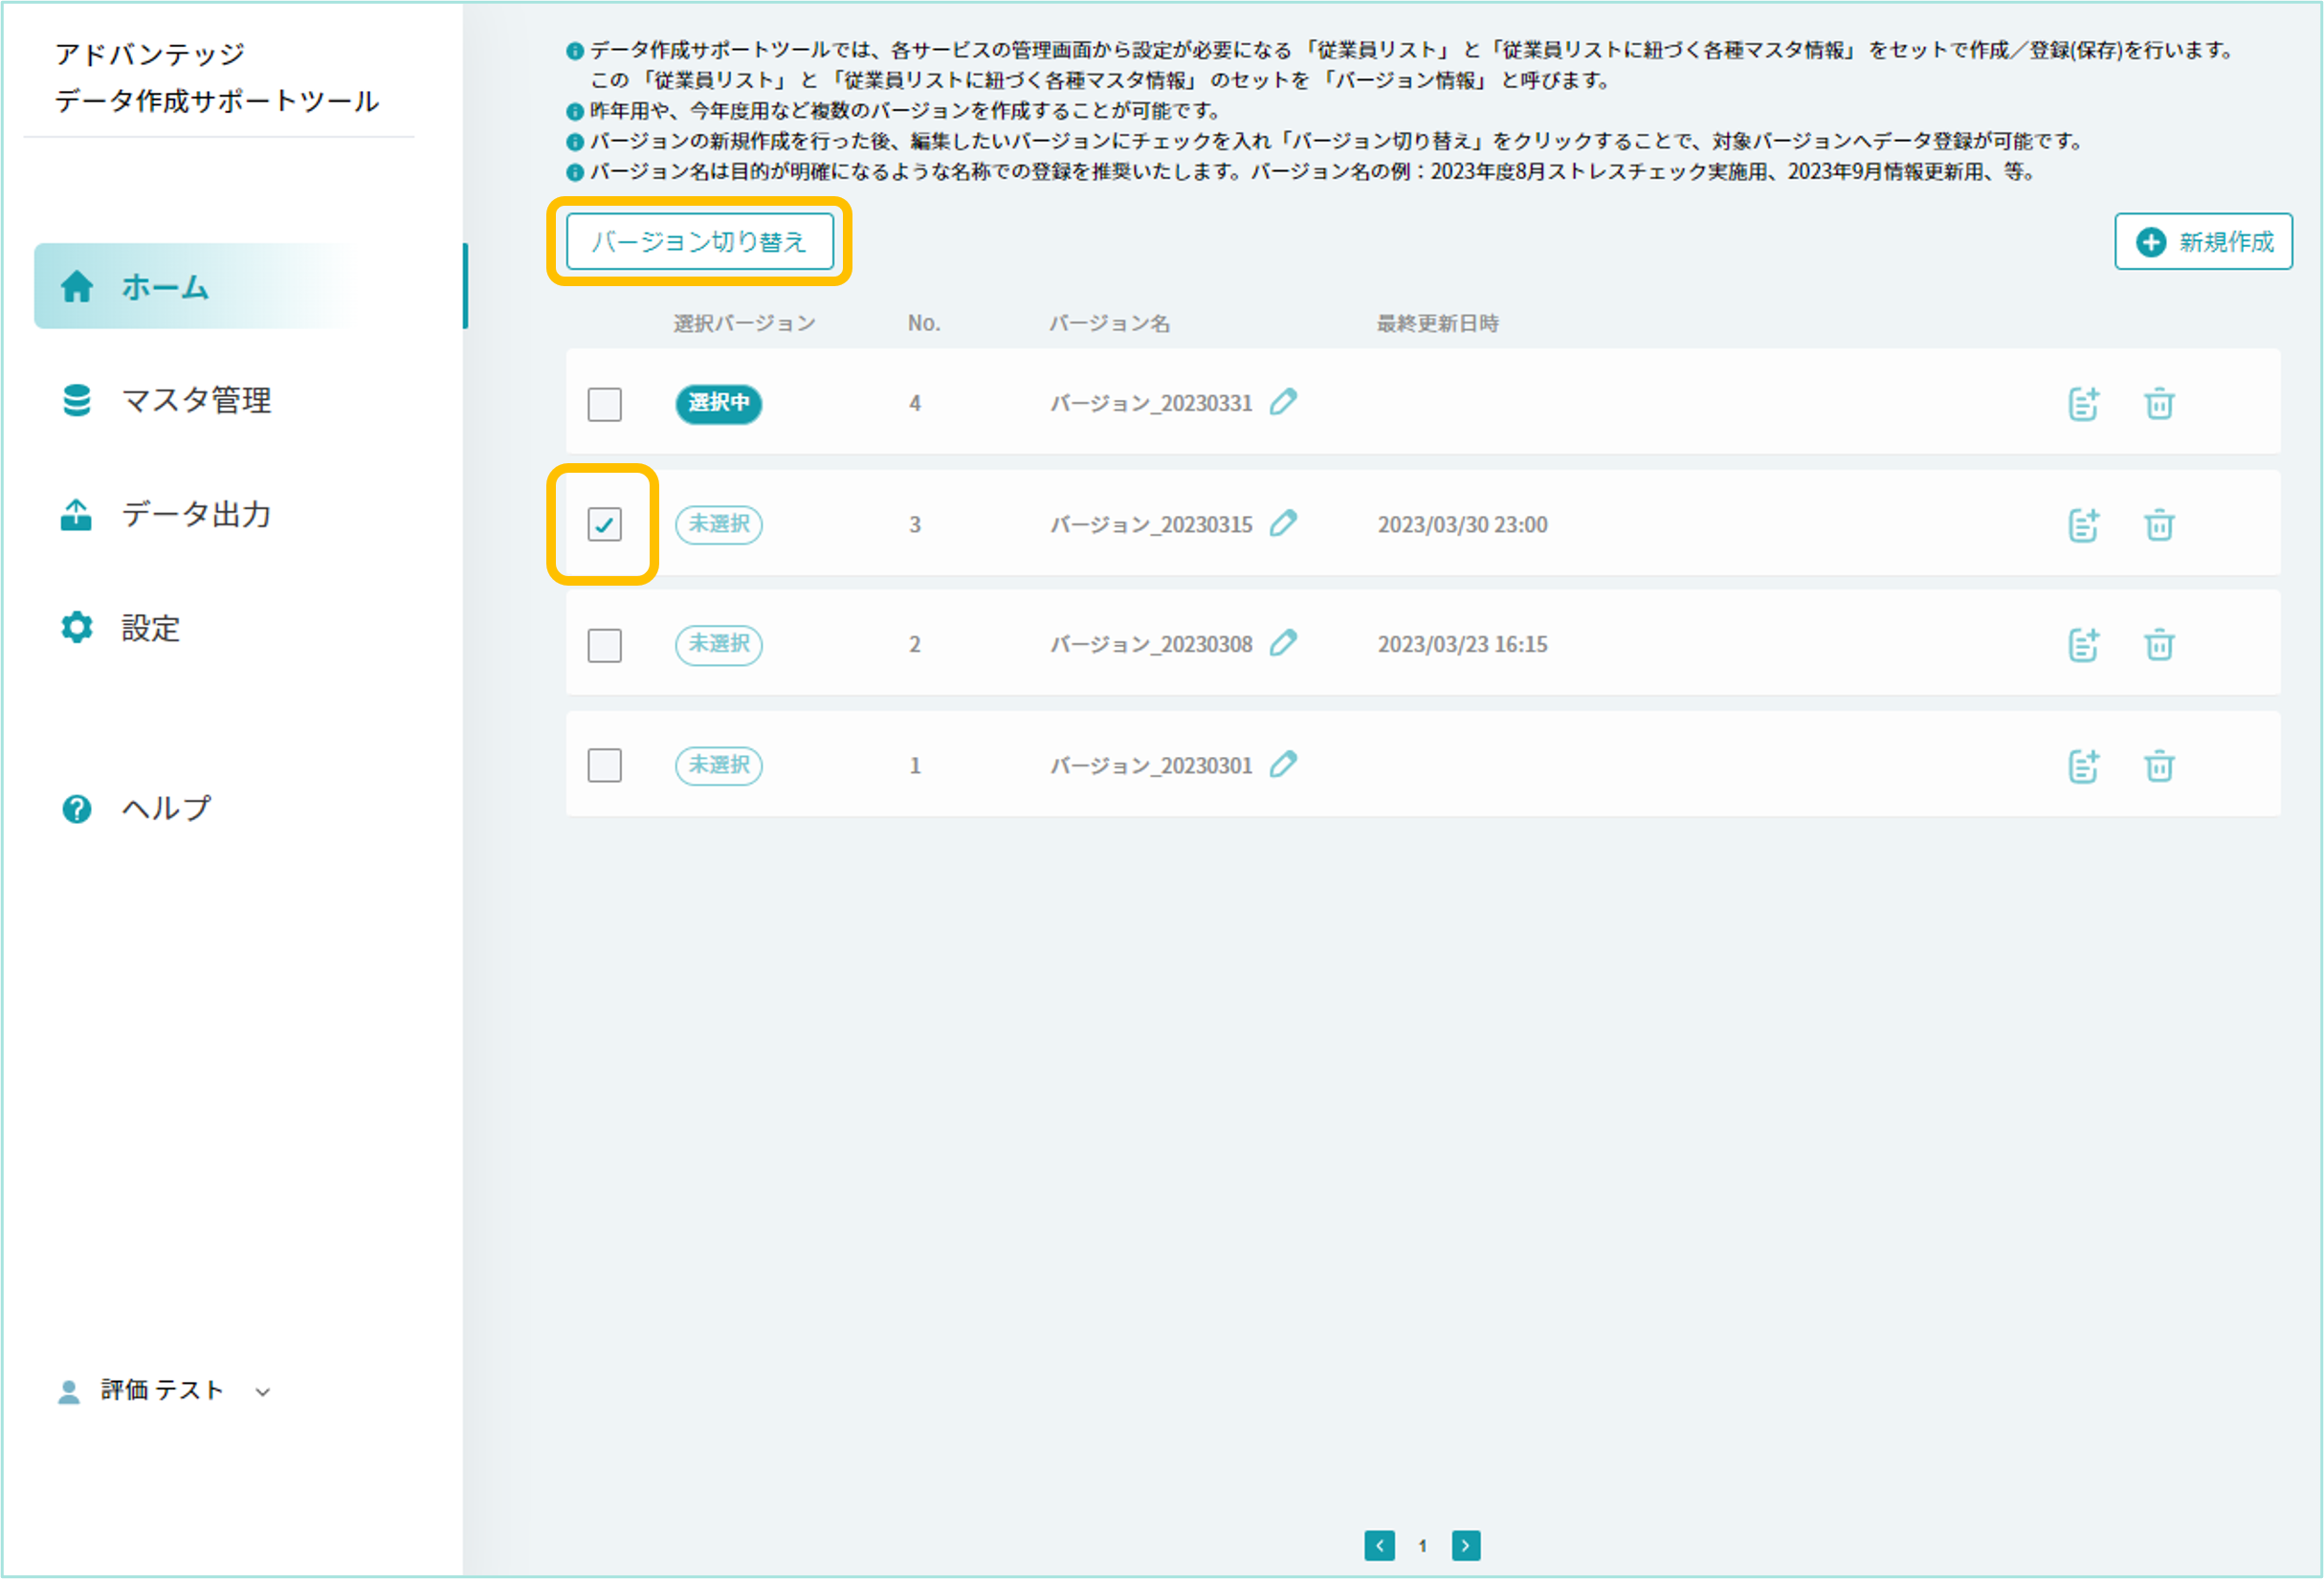
Task: Edit name of バージョン_20230308 via pencil icon
Action: pos(1284,643)
